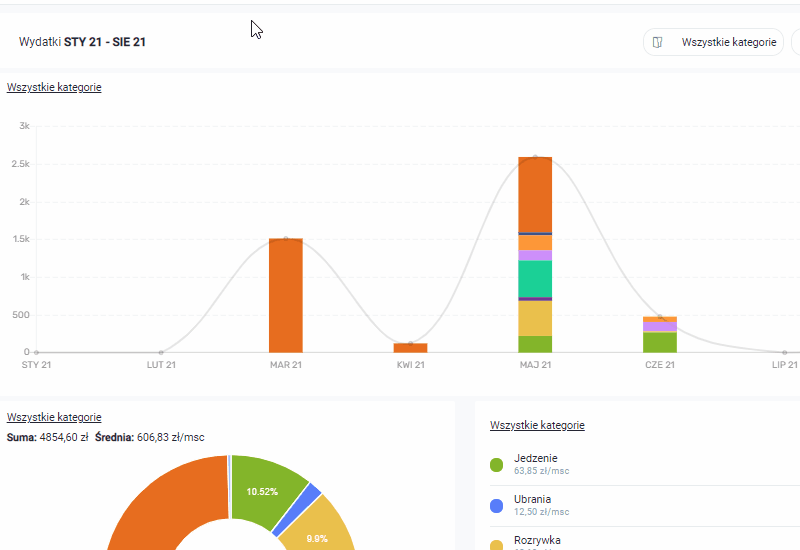Click the yellow Rozrywka legend dot
The width and height of the screenshot is (800, 550).
click(496, 545)
